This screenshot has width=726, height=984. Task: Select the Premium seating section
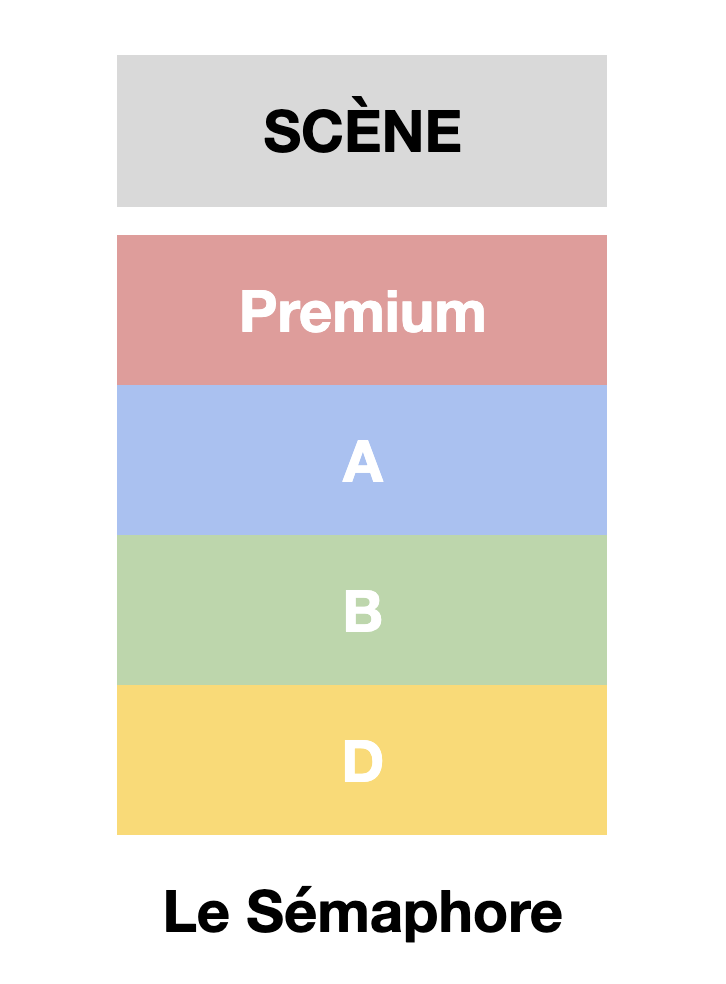361,310
